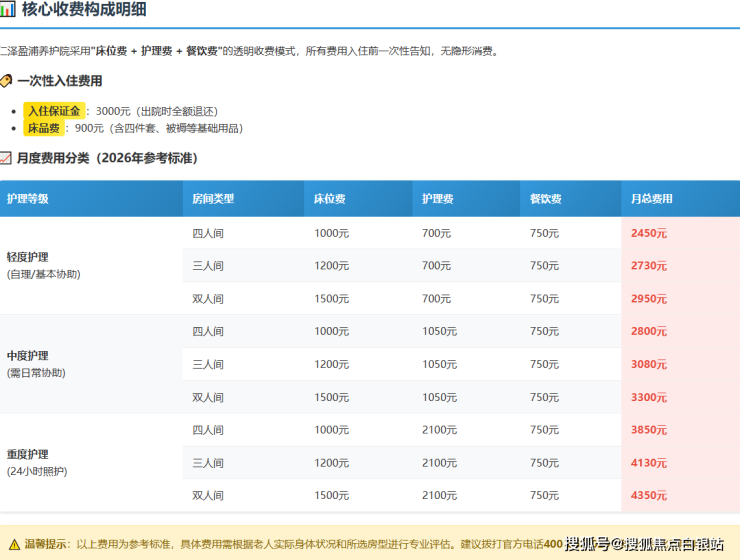Click the 2450元 monthly total
The width and height of the screenshot is (740, 560).
649,233
